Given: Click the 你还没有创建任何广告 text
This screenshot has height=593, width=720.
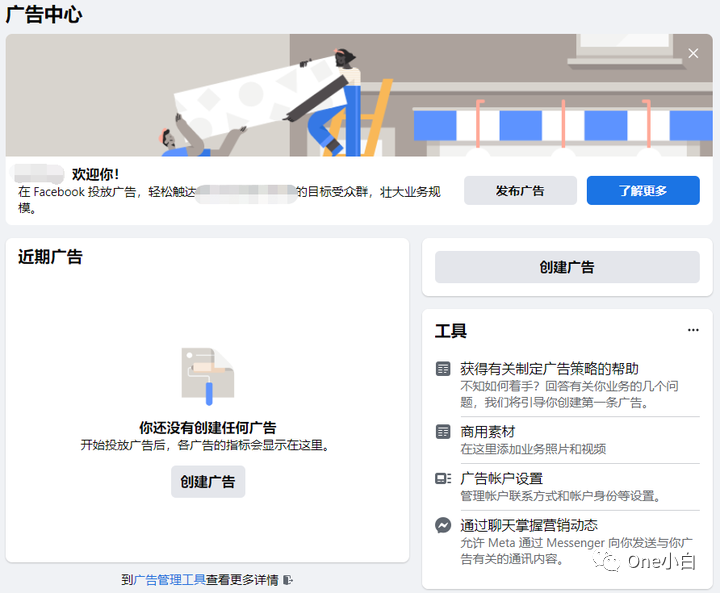Looking at the screenshot, I should pos(208,427).
